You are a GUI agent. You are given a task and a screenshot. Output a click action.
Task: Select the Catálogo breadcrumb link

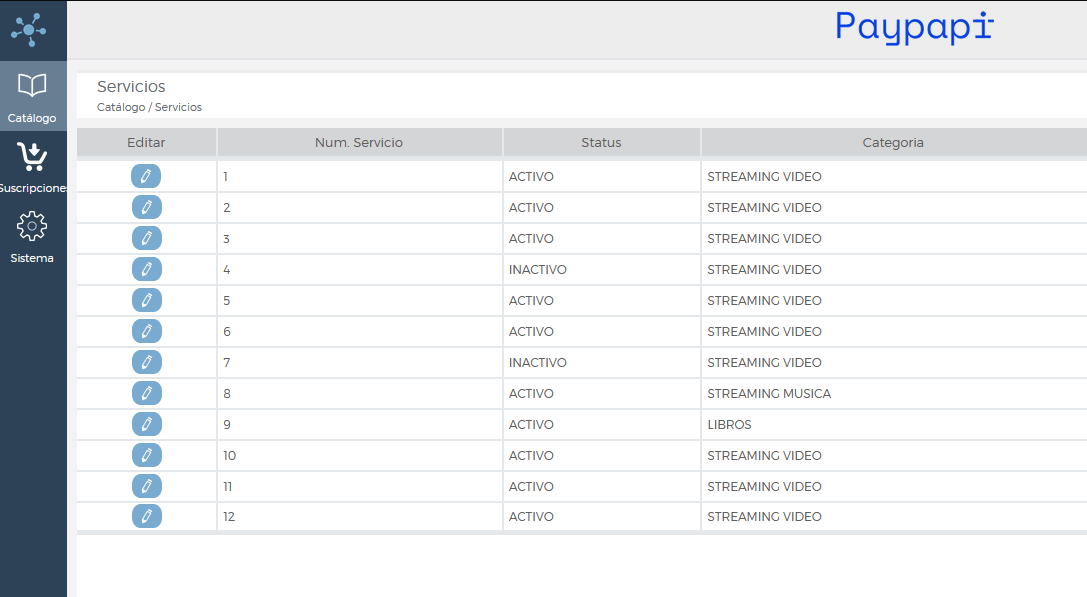[120, 107]
